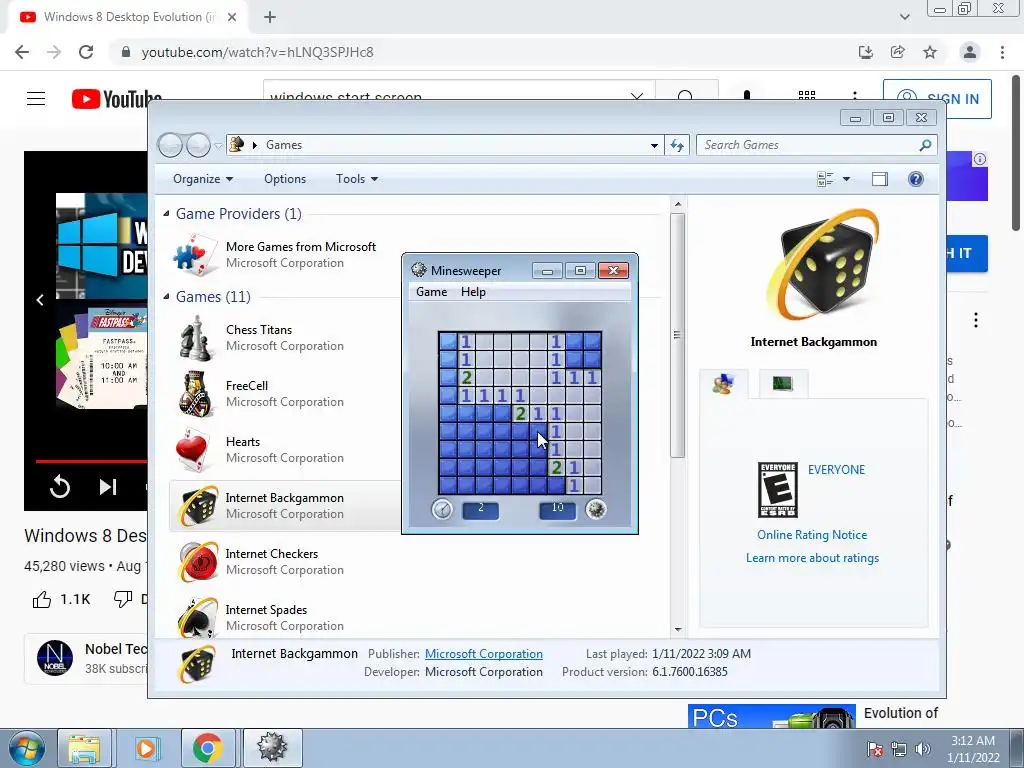The image size is (1024, 768).
Task: Click the Action Center flag tray icon
Action: [x=874, y=749]
